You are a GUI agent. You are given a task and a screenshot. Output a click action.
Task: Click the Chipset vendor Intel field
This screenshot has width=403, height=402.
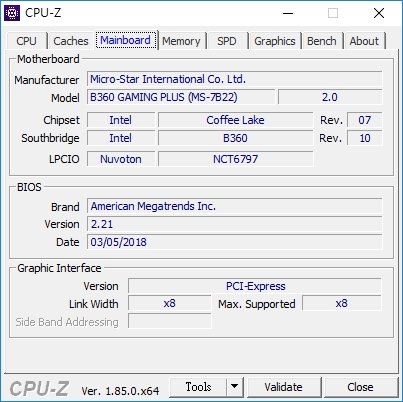121,120
